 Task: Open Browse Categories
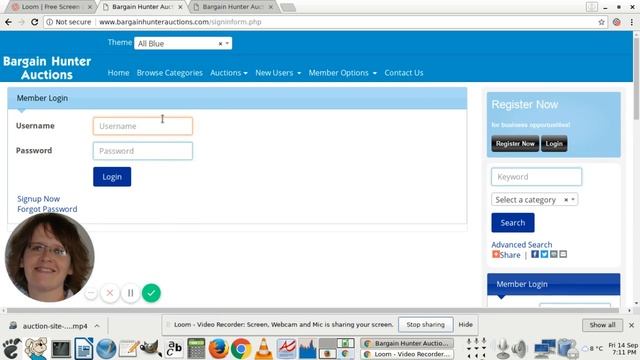tap(170, 73)
